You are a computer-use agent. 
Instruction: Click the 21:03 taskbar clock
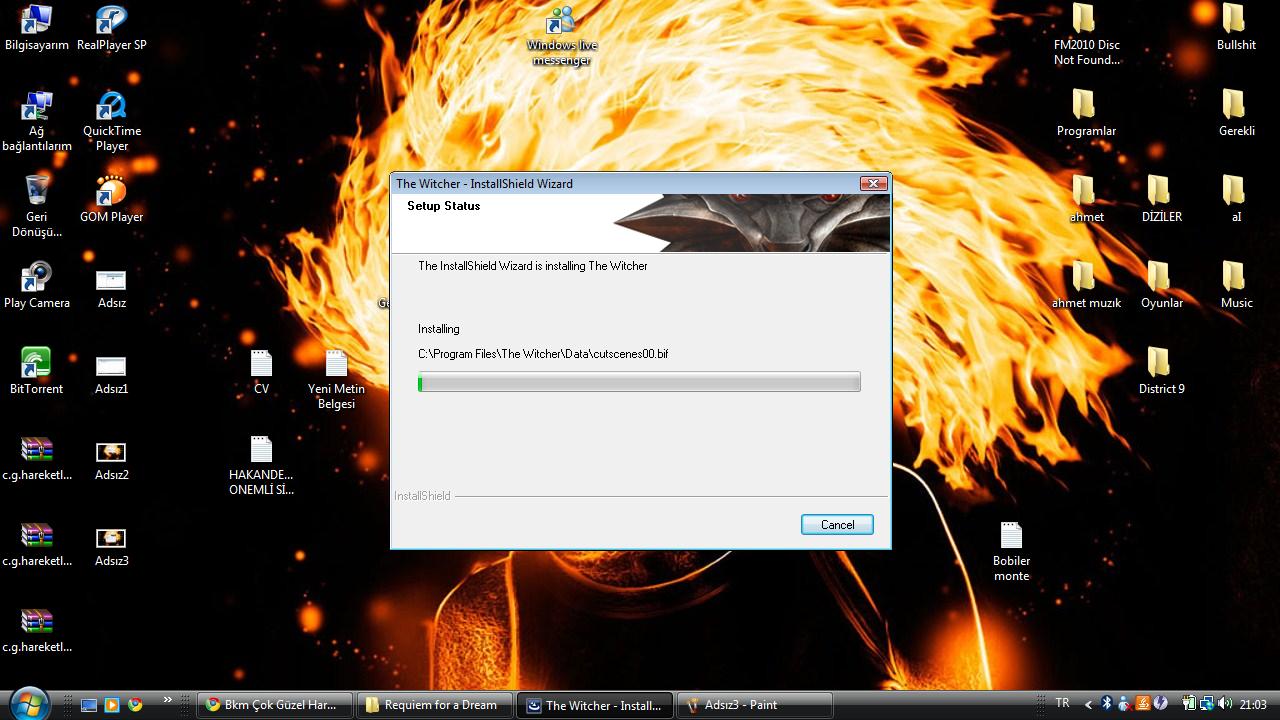click(1253, 705)
